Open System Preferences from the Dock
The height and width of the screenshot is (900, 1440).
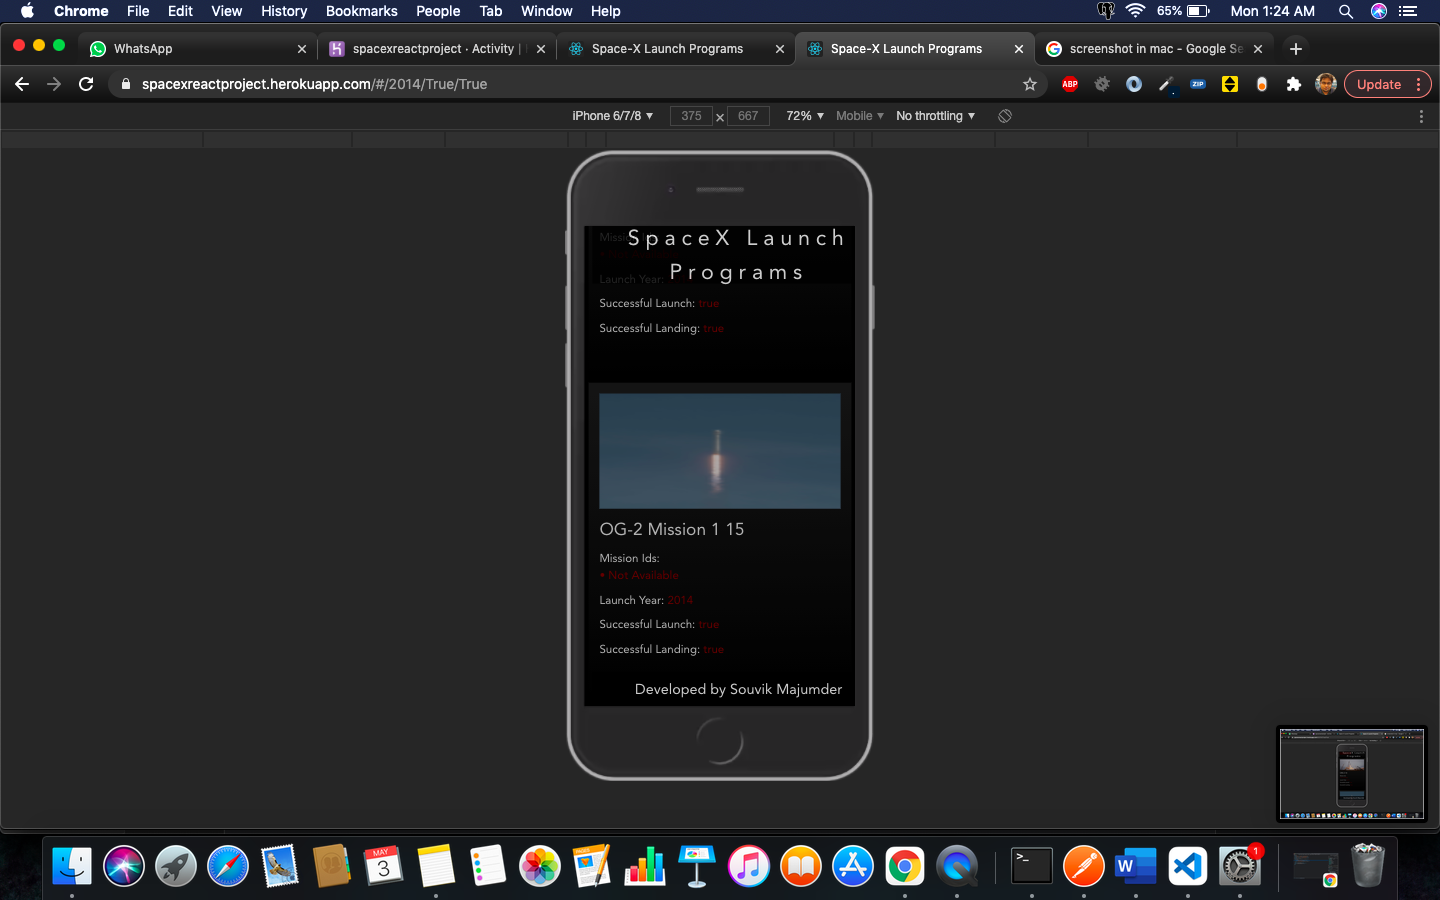coord(1240,866)
